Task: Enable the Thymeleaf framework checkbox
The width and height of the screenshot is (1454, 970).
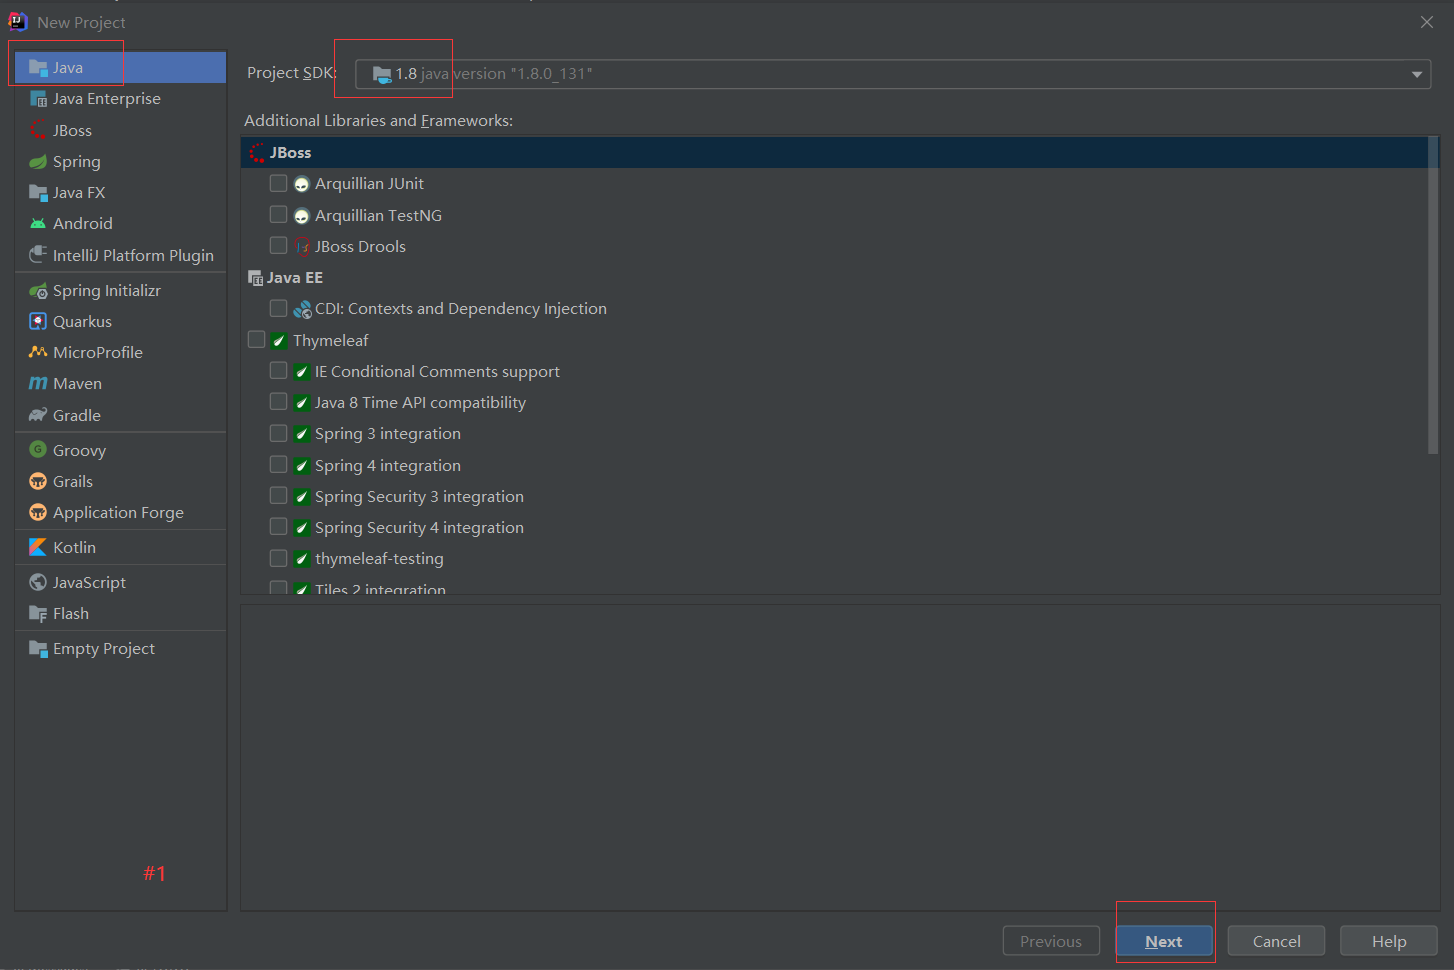Action: (257, 339)
